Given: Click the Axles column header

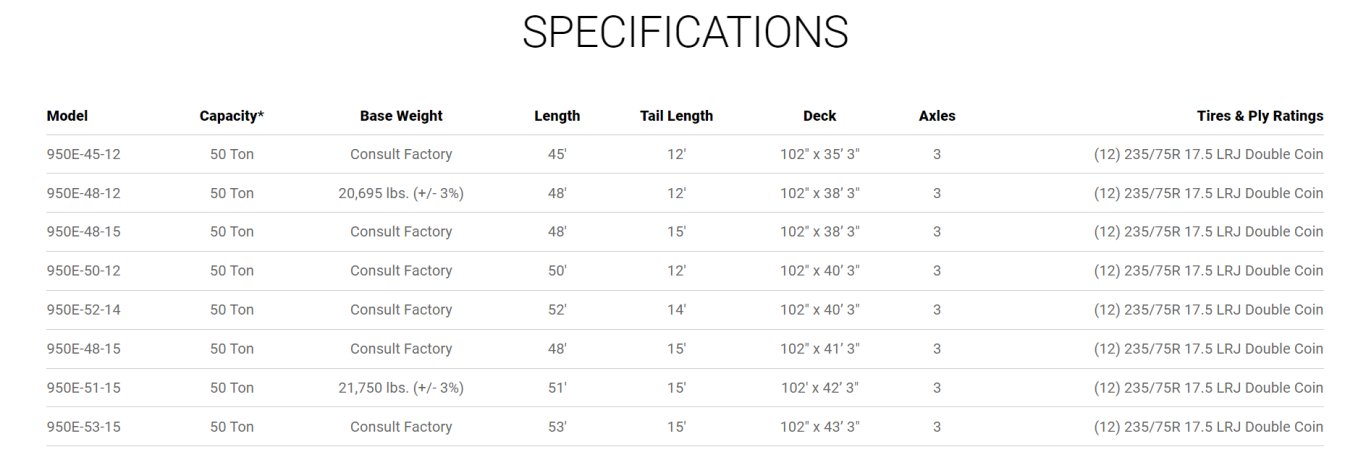Looking at the screenshot, I should coord(936,116).
